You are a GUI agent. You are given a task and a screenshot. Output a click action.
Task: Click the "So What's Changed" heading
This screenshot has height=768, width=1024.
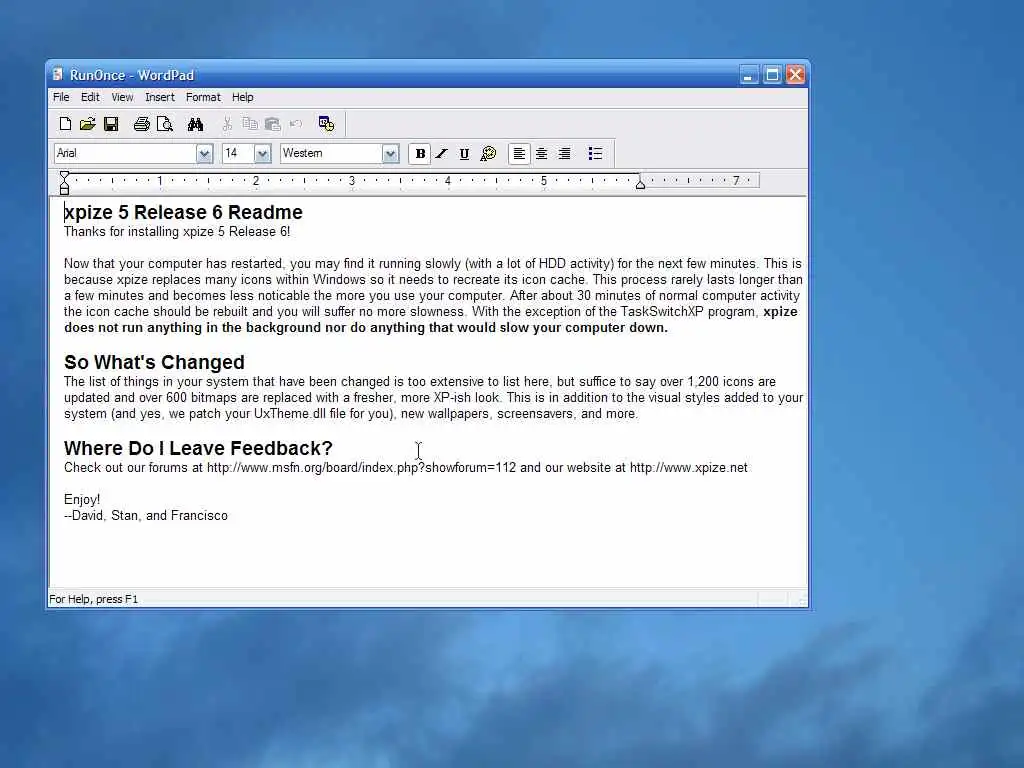pyautogui.click(x=154, y=362)
